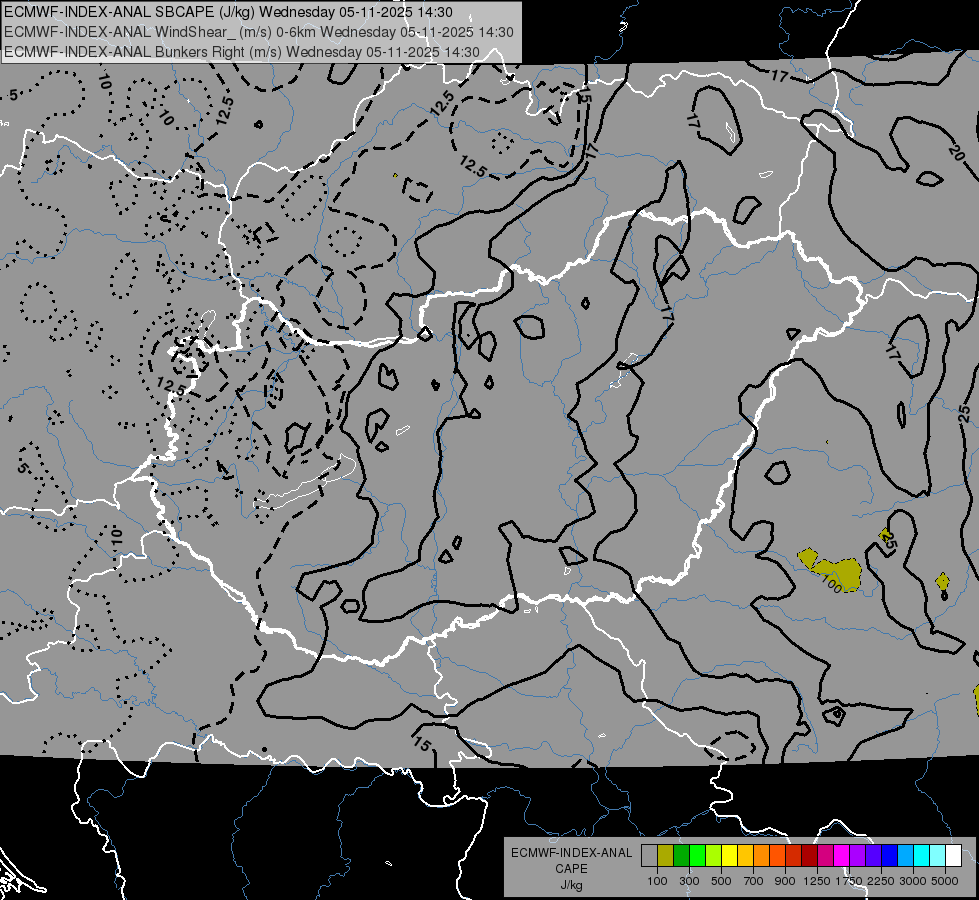Click legend value 900
This screenshot has height=900, width=979.
(785, 881)
